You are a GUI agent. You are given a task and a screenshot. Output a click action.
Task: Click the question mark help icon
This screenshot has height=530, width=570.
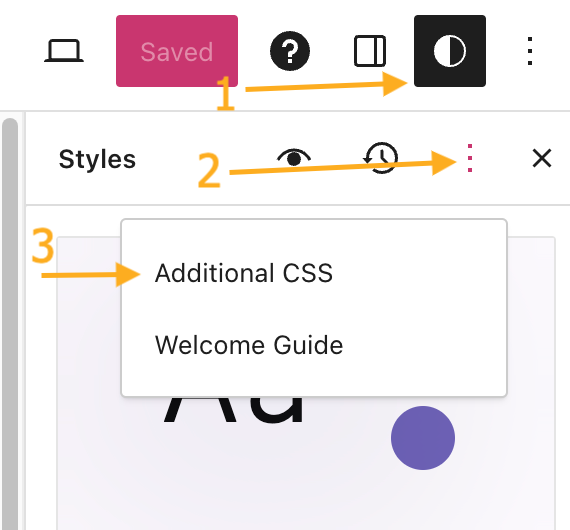290,51
